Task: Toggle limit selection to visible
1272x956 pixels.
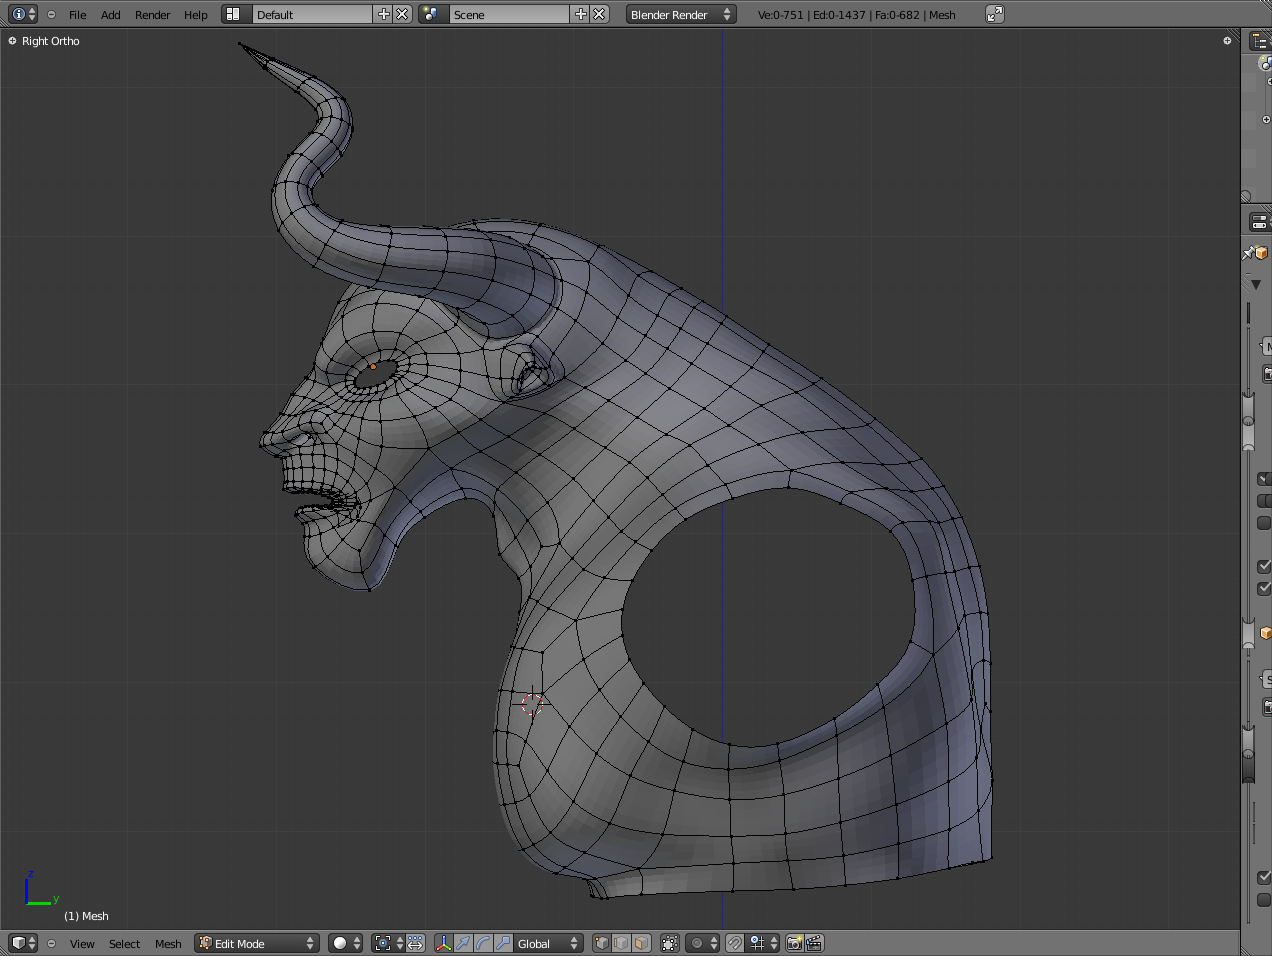Action: coord(670,943)
